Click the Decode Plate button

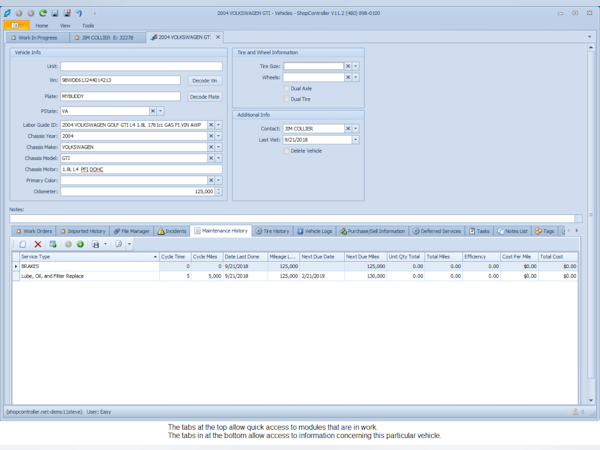pyautogui.click(x=205, y=97)
